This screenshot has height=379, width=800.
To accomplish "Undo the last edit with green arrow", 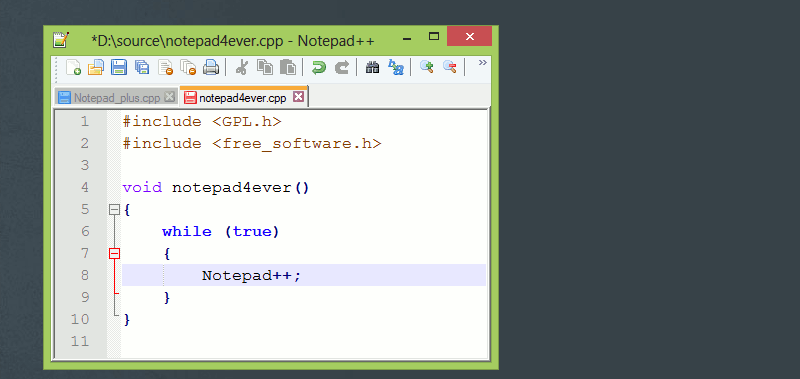I will tap(319, 67).
